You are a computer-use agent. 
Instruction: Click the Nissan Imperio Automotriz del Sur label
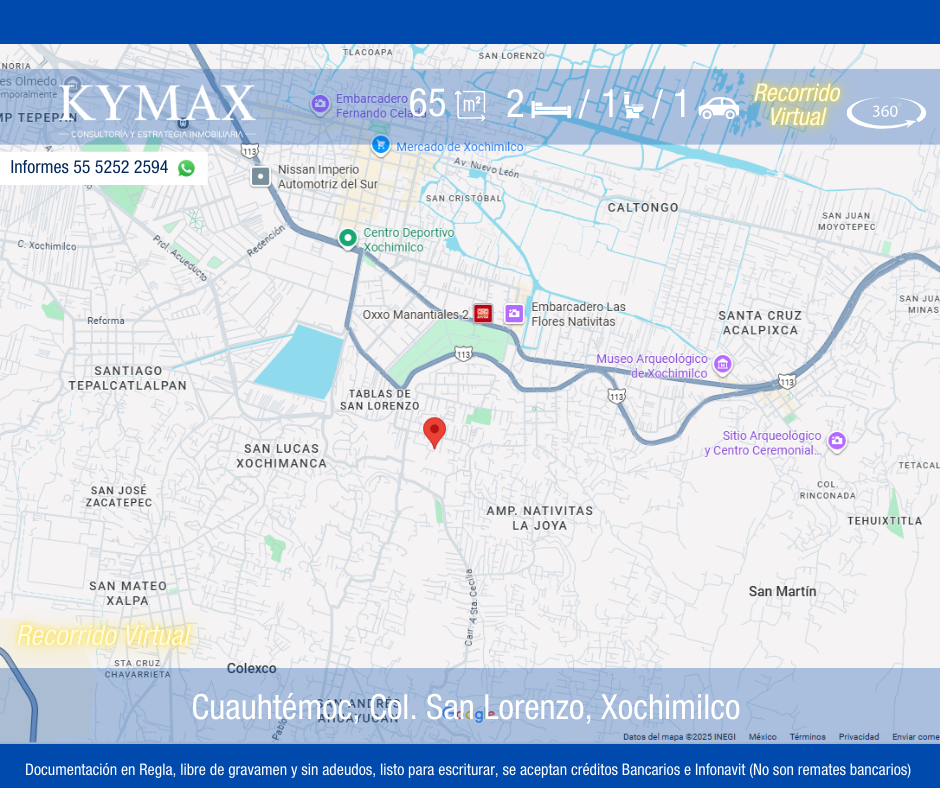327,177
